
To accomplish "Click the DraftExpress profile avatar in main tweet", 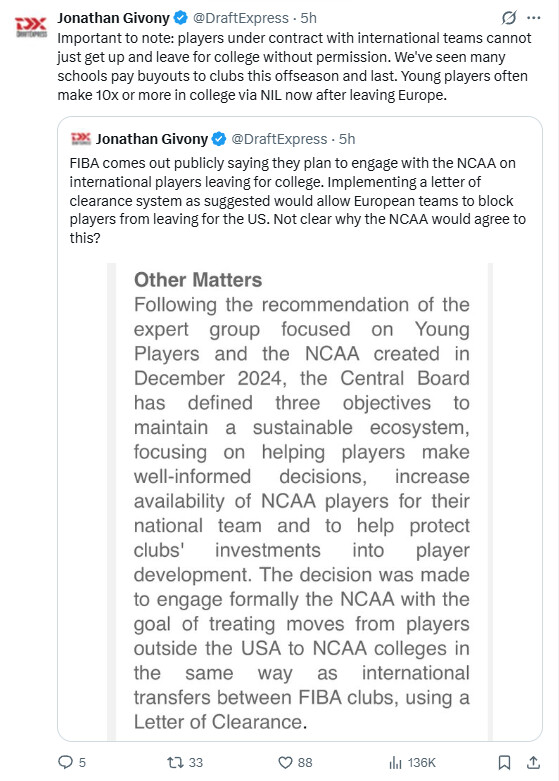I will pos(31,26).
